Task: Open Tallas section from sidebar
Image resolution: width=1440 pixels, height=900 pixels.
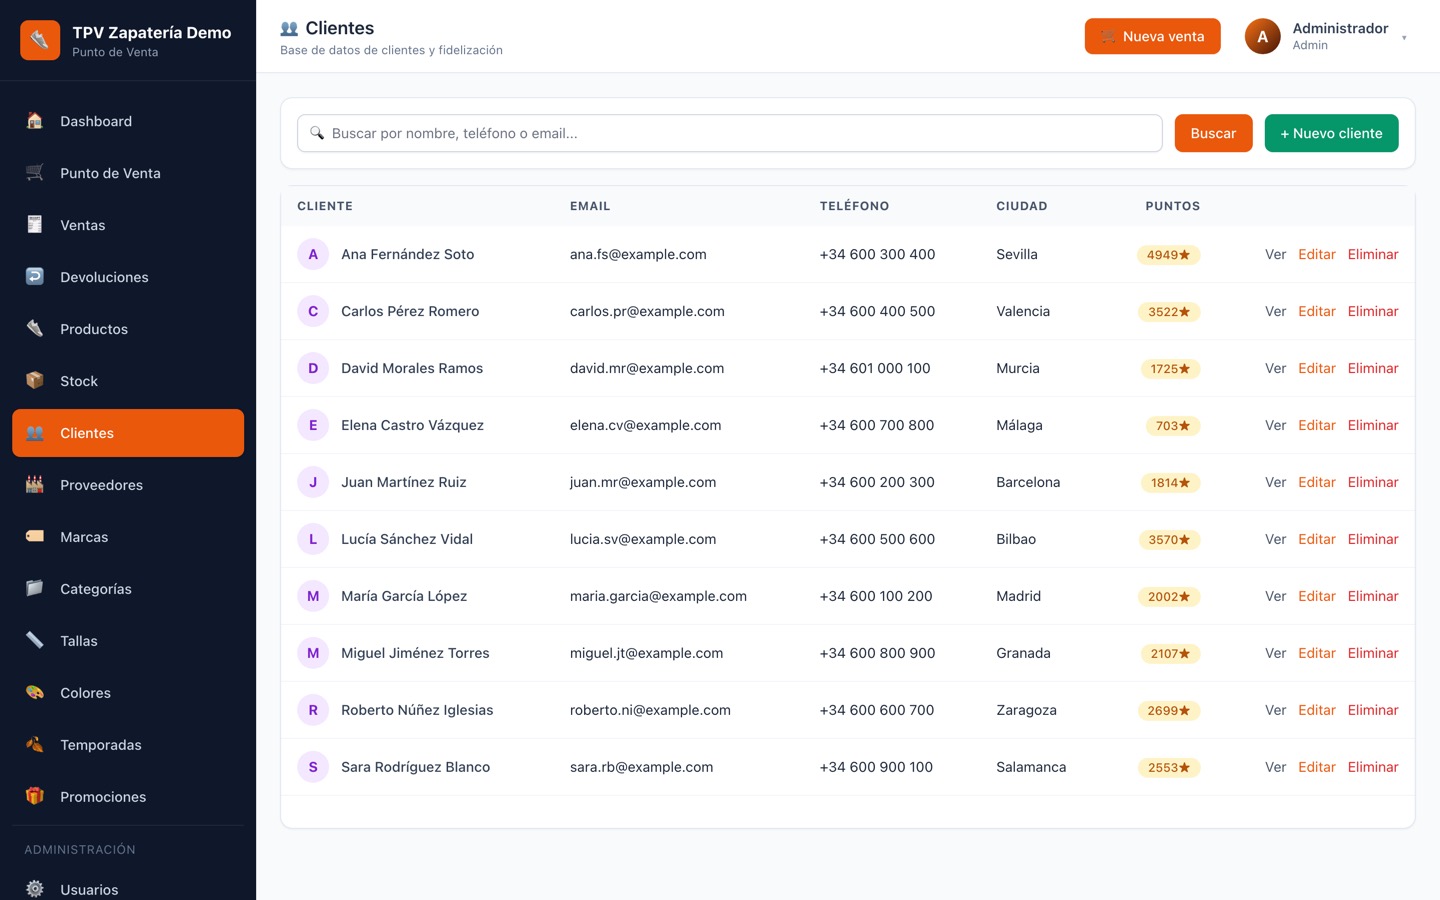Action: [128, 641]
